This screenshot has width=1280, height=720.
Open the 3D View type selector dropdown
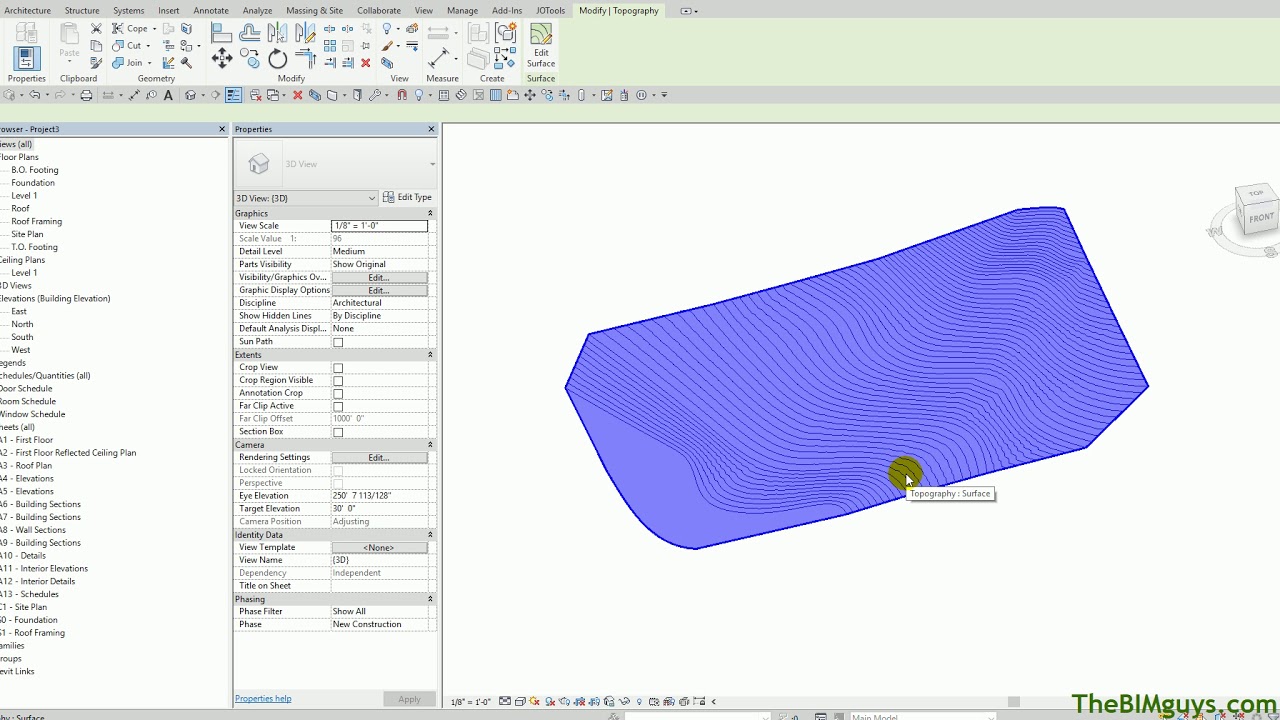click(432, 164)
